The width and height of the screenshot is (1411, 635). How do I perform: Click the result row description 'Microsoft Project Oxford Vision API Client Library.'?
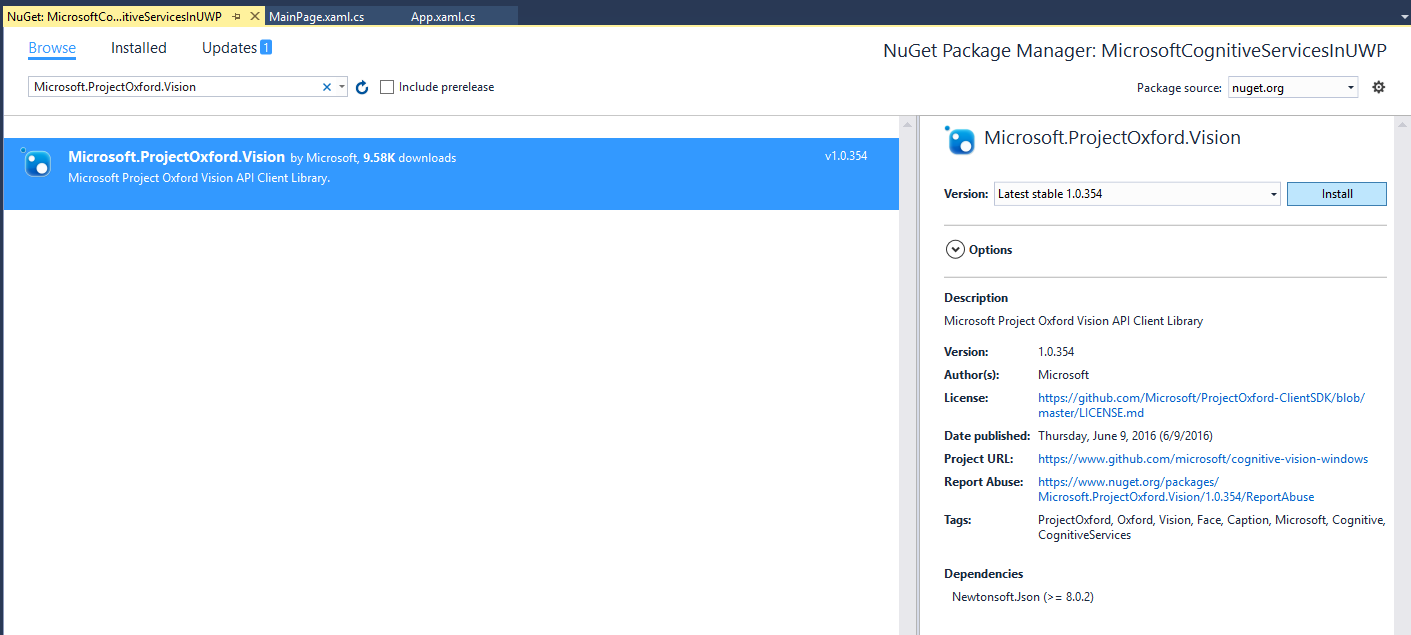(x=199, y=178)
